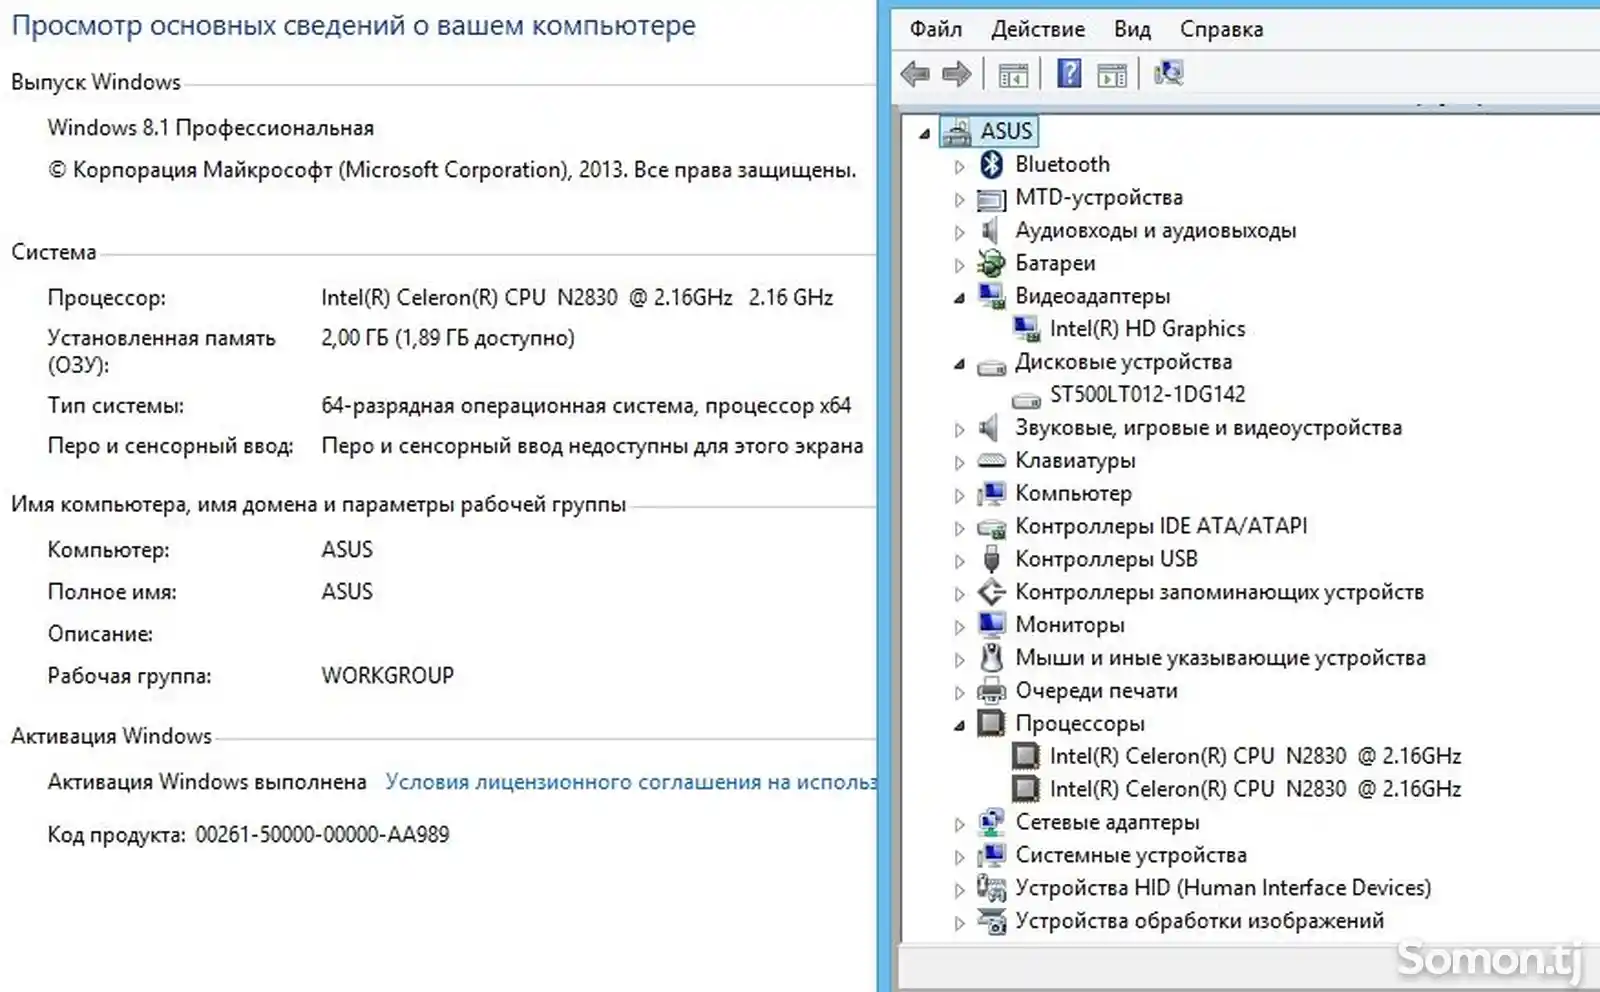1600x992 pixels.
Task: Click the second Celeron N2830 processor icon
Action: (1026, 789)
